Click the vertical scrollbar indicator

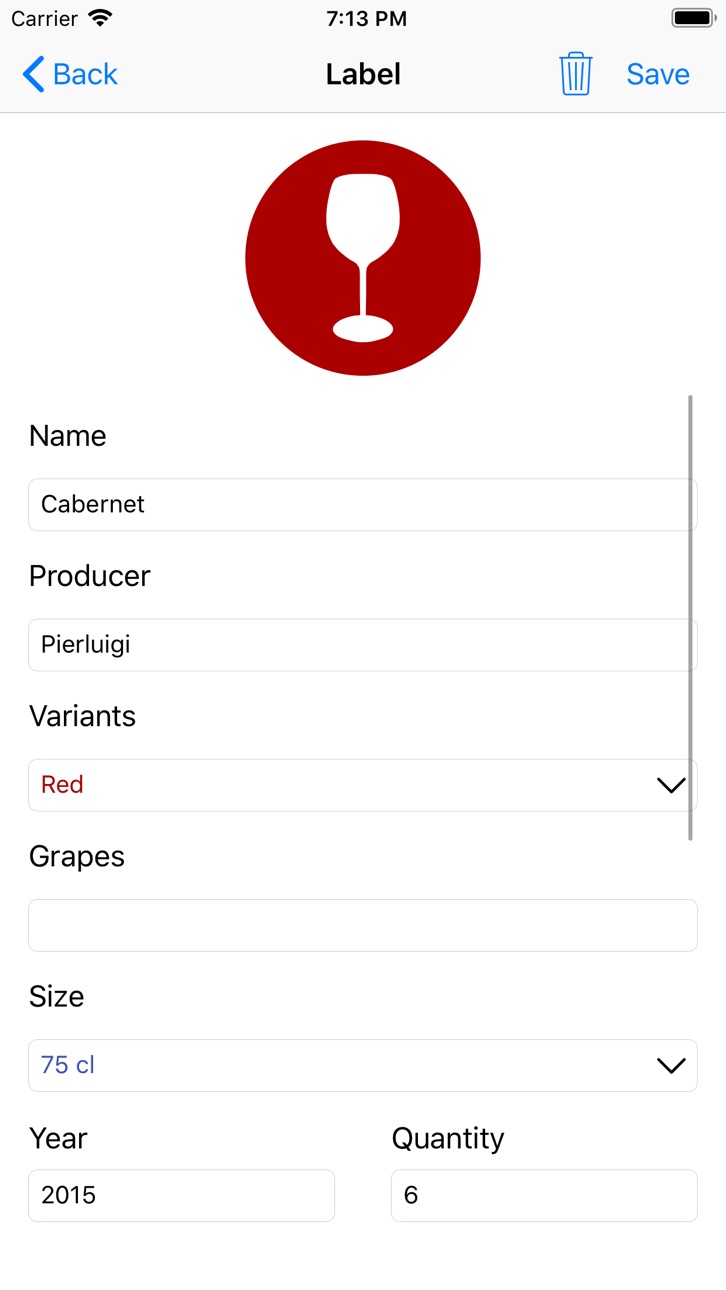pos(690,618)
